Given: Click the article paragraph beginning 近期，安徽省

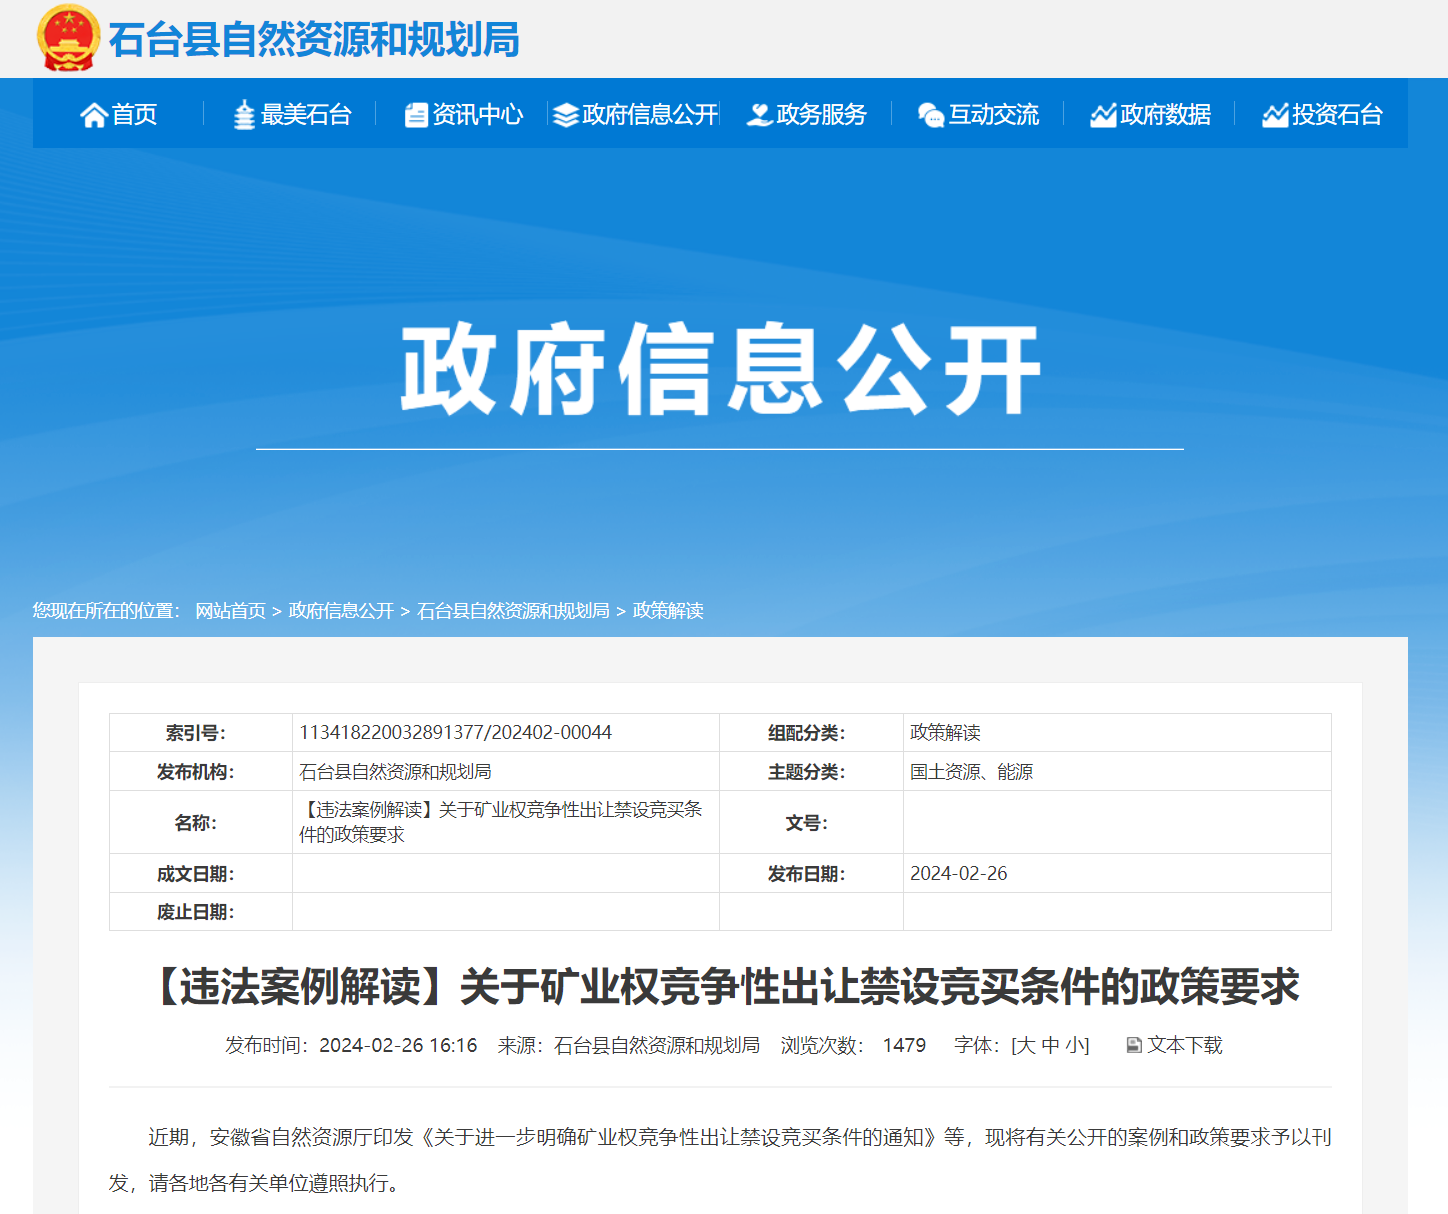Looking at the screenshot, I should (720, 1160).
